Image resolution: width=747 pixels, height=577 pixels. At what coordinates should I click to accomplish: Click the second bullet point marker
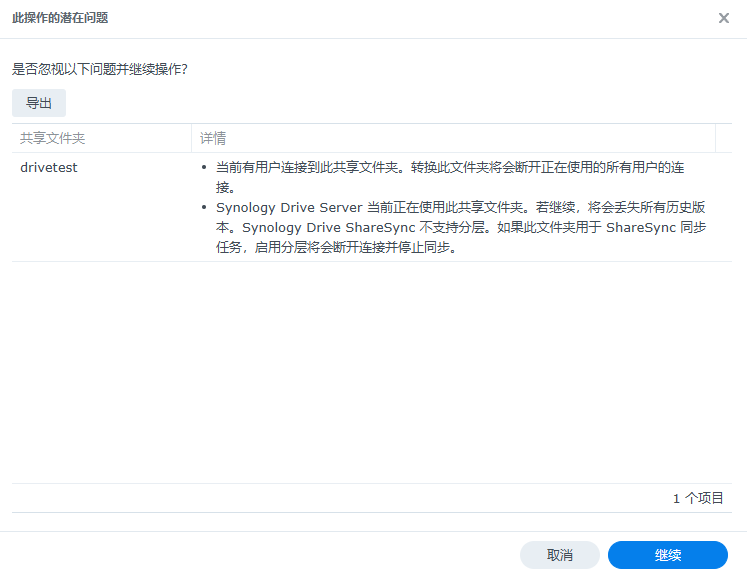[204, 209]
